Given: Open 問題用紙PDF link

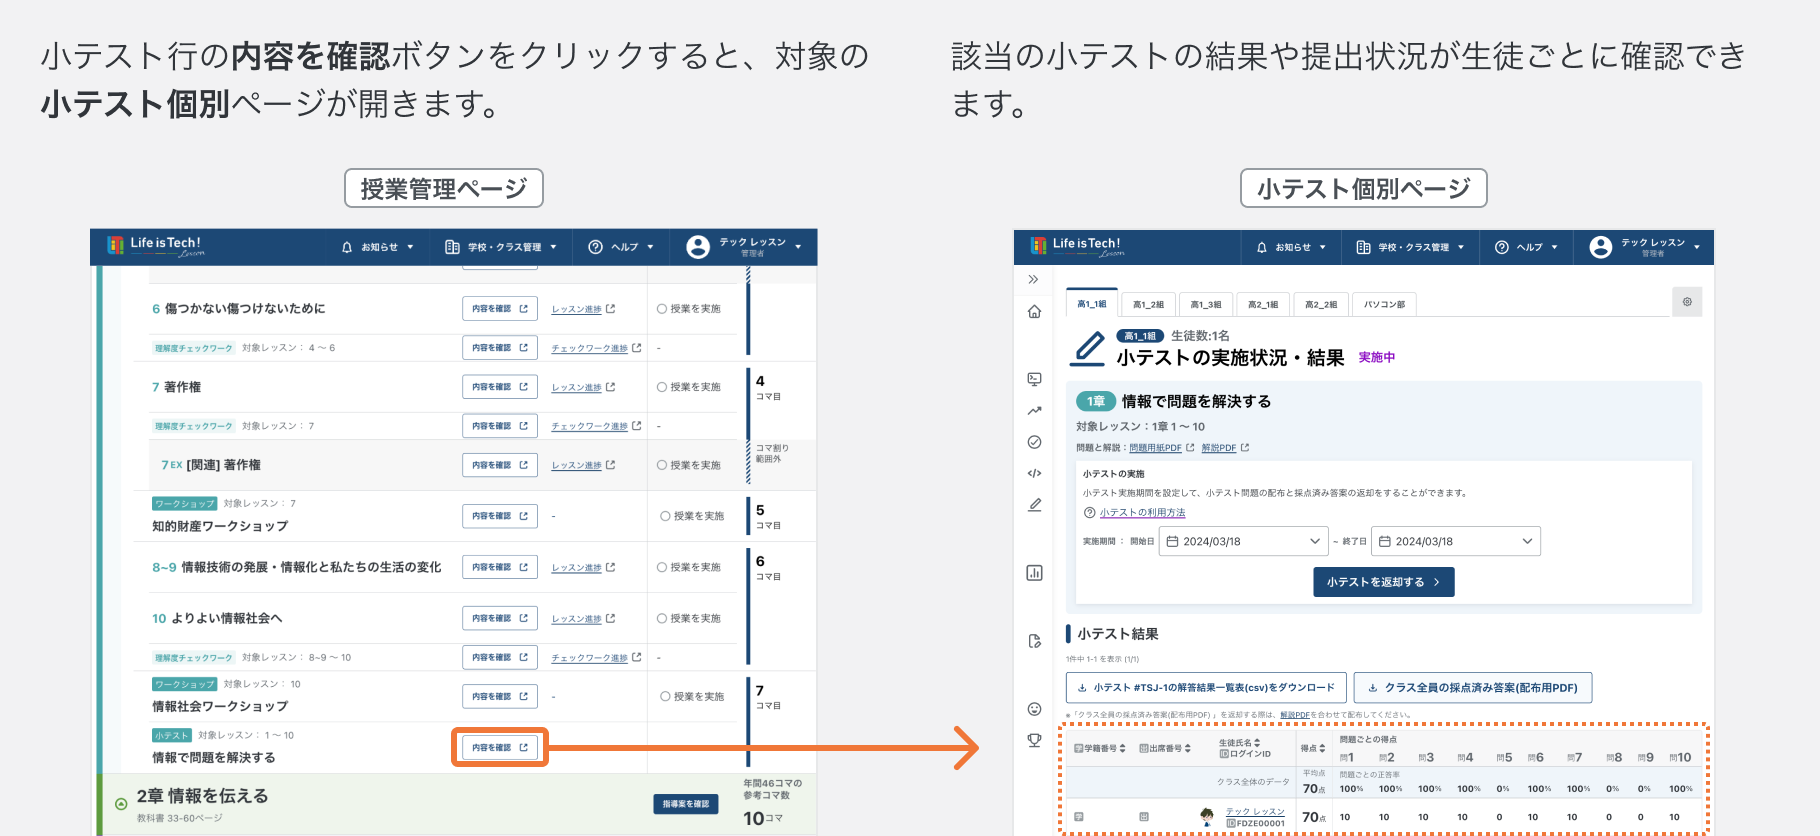Looking at the screenshot, I should pyautogui.click(x=1155, y=448).
